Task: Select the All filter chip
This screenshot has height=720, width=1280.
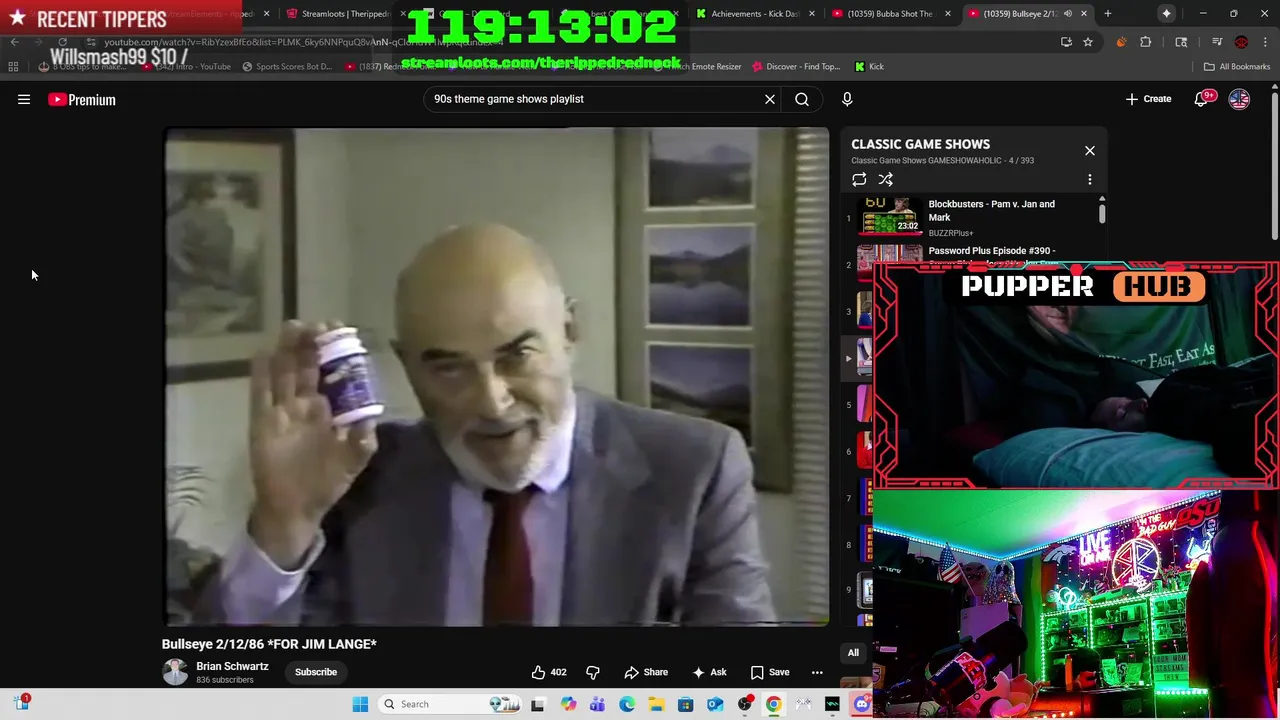Action: (853, 653)
